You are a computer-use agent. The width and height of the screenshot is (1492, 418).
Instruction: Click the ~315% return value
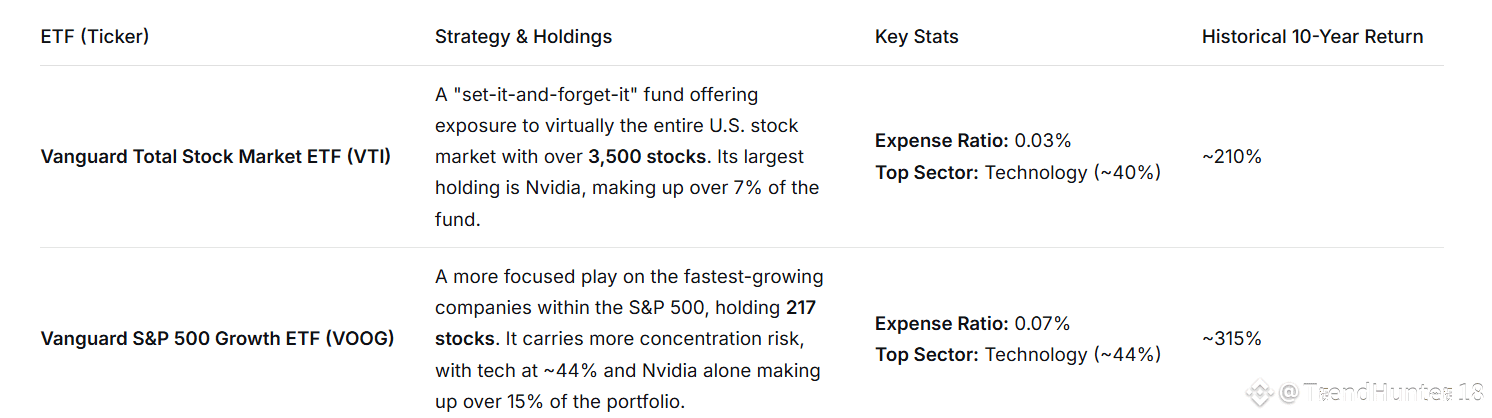tap(1232, 339)
